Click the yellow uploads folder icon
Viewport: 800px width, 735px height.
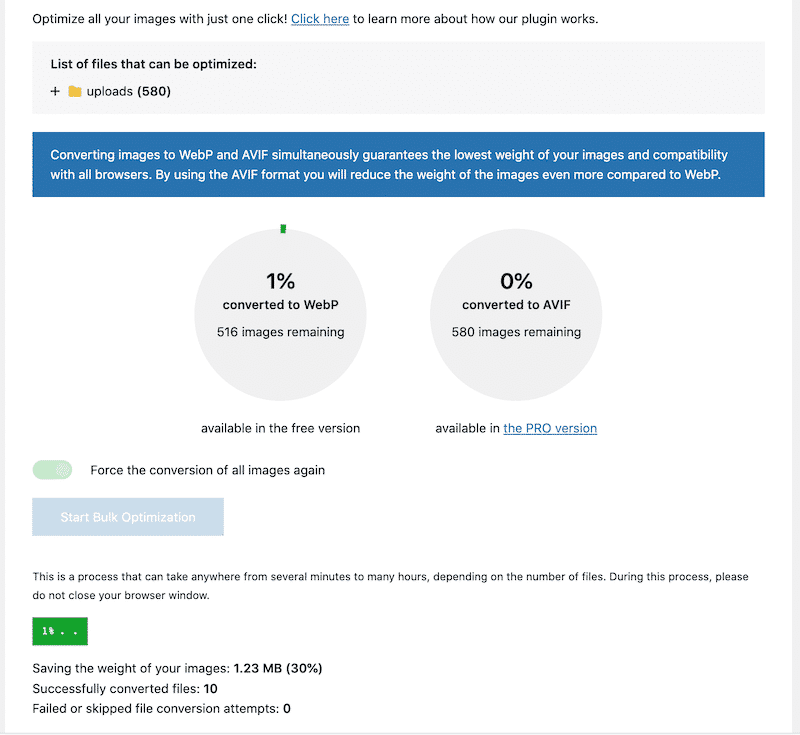pyautogui.click(x=75, y=91)
